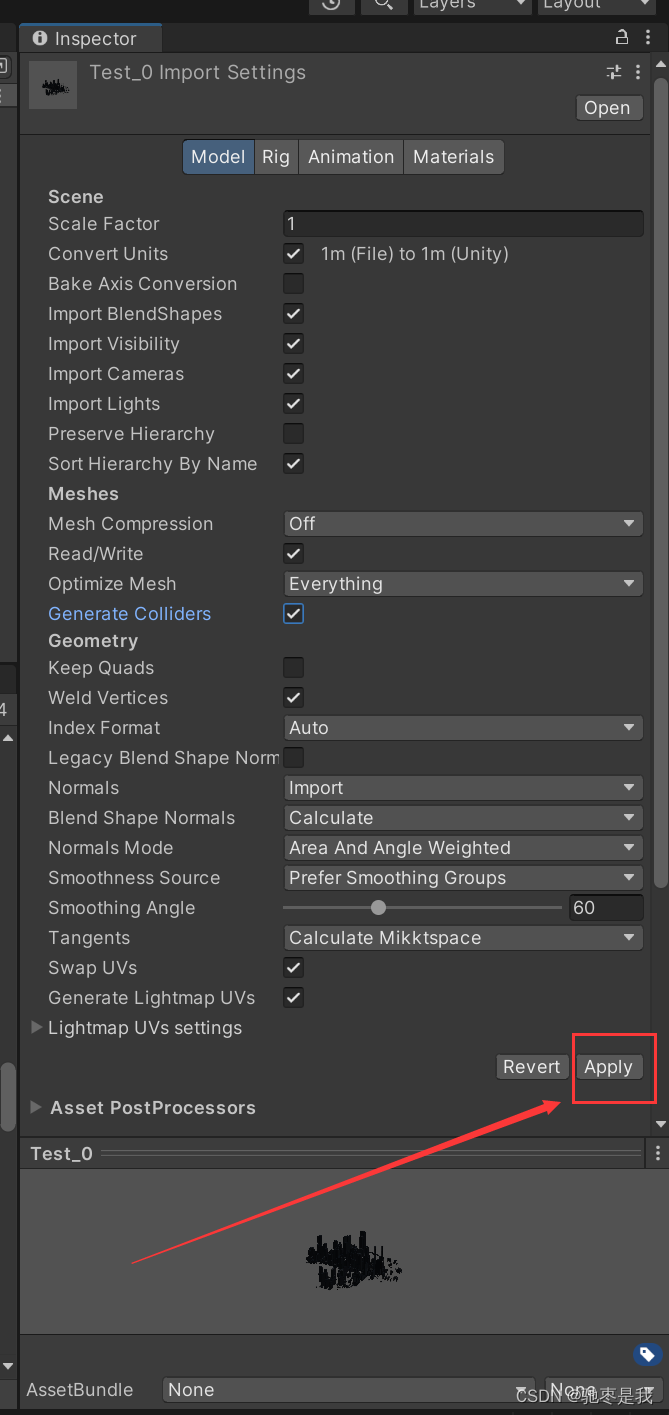
Task: Click the undo history icon in toolbar
Action: click(331, 6)
